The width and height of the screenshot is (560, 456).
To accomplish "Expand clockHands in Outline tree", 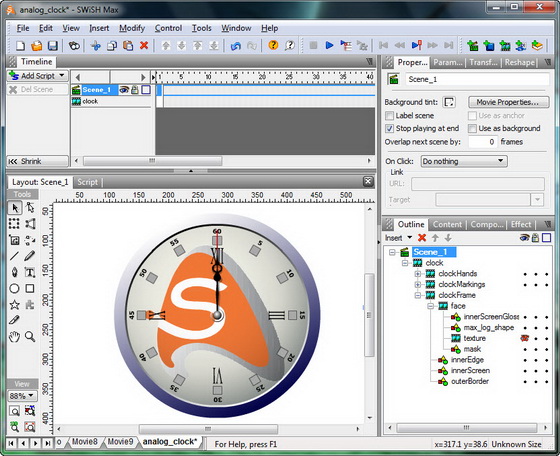I will coord(418,274).
